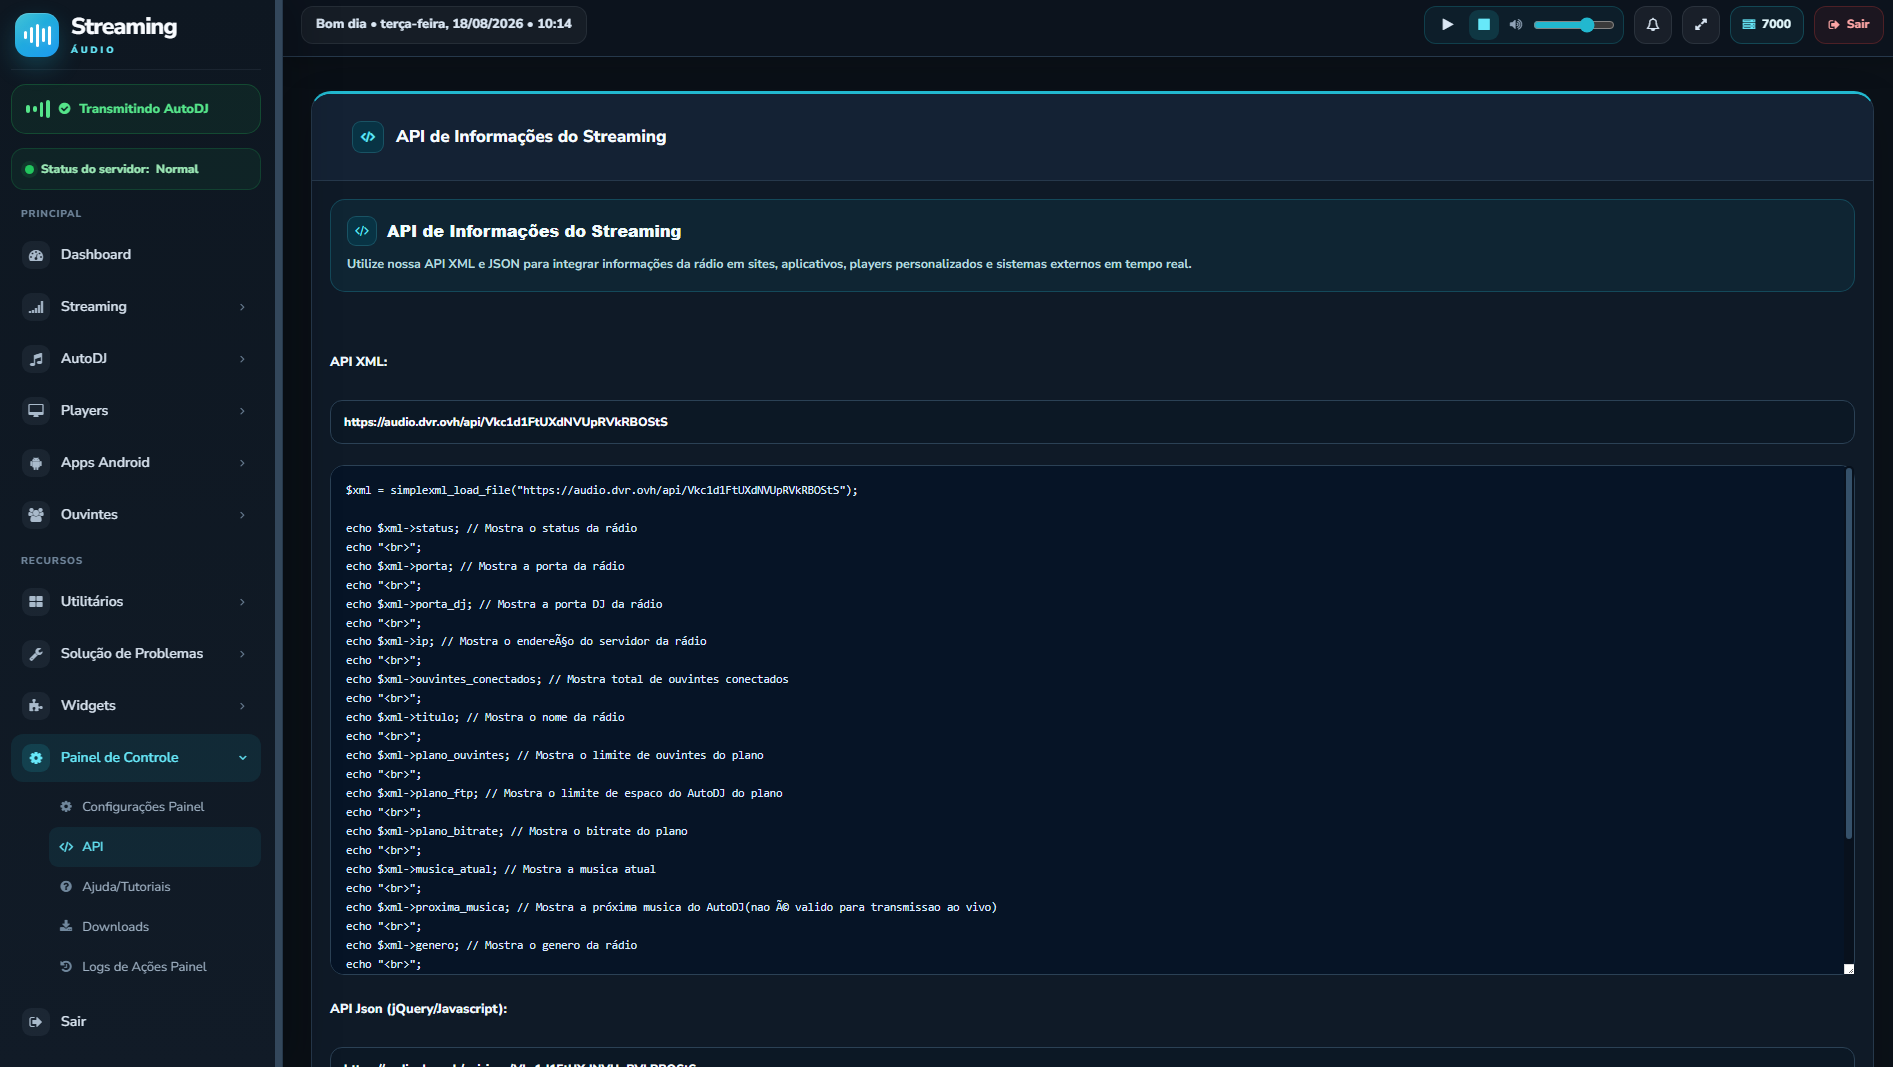Click the Bom dia date and time badge
Image resolution: width=1893 pixels, height=1067 pixels.
tap(444, 24)
